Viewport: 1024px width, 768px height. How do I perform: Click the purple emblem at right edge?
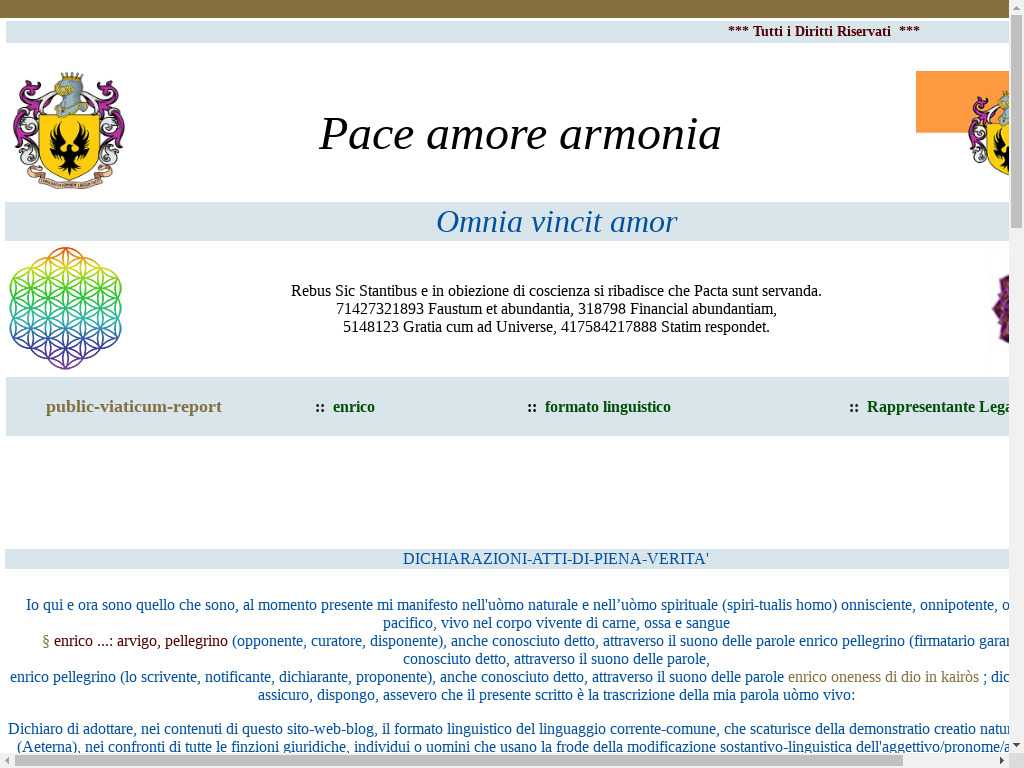(x=999, y=309)
